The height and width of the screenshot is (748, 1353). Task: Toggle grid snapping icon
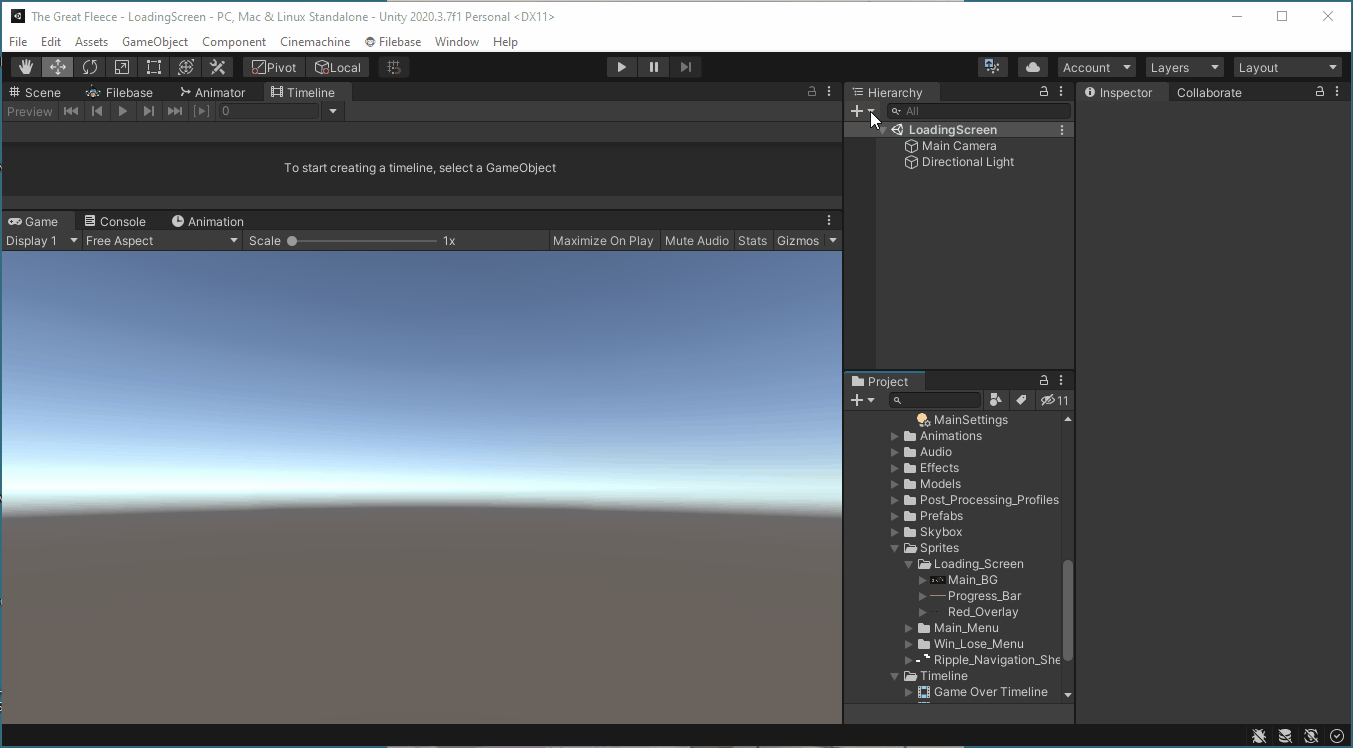tap(394, 67)
